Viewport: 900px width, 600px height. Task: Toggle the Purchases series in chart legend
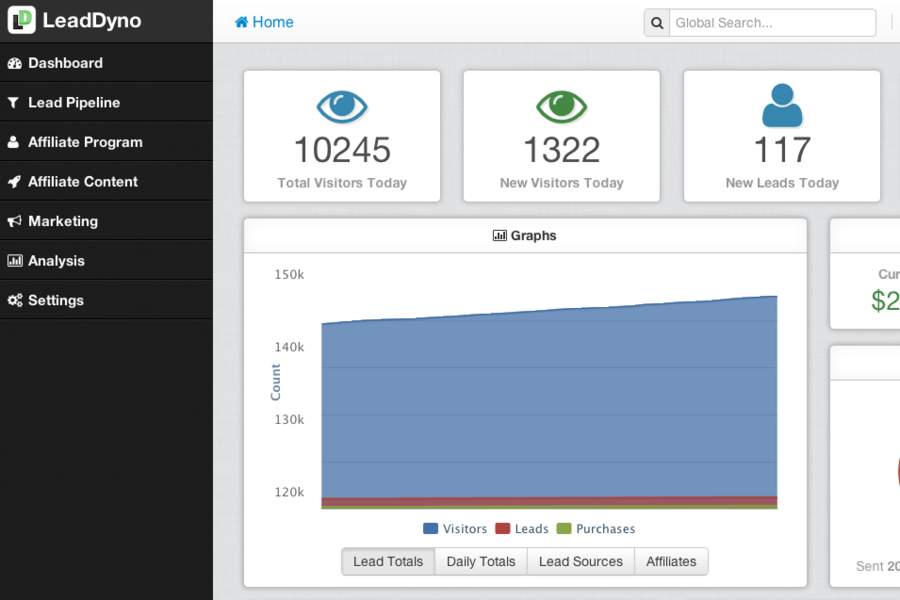click(x=595, y=529)
